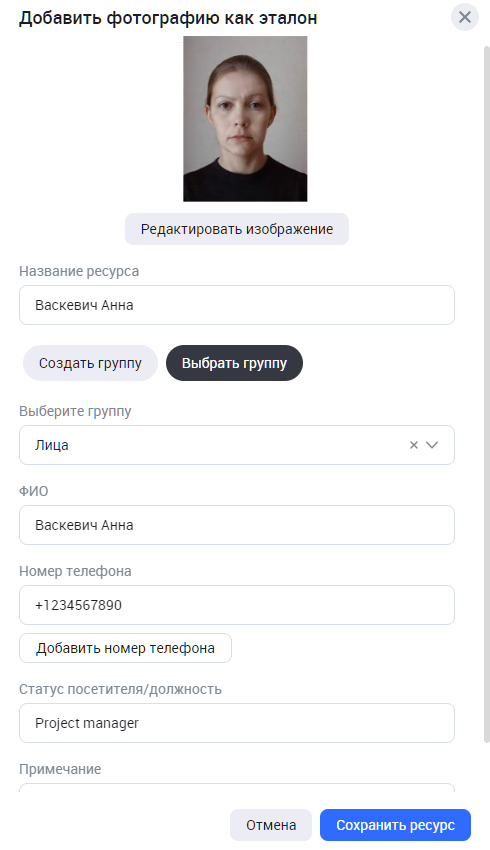The image size is (490, 850).
Task: Edit the phone number field +1234567890
Action: (x=237, y=605)
